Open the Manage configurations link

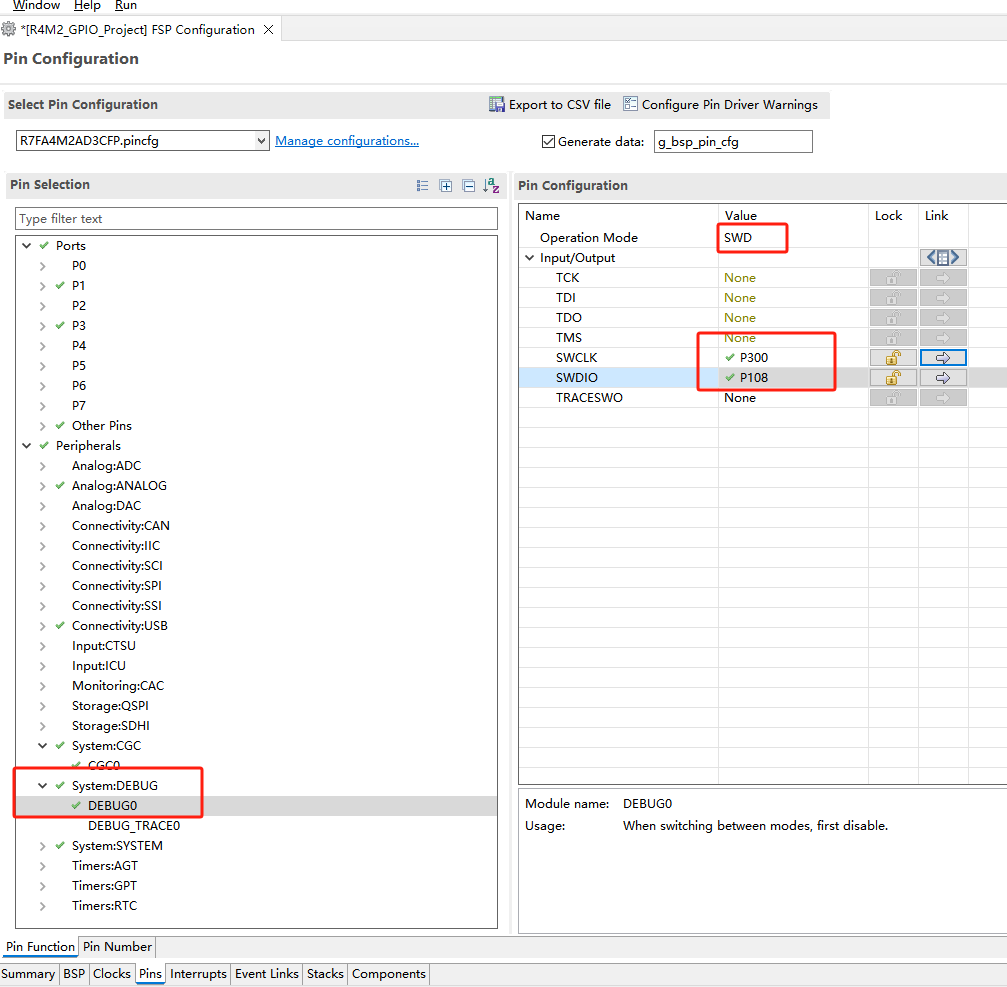[x=347, y=141]
